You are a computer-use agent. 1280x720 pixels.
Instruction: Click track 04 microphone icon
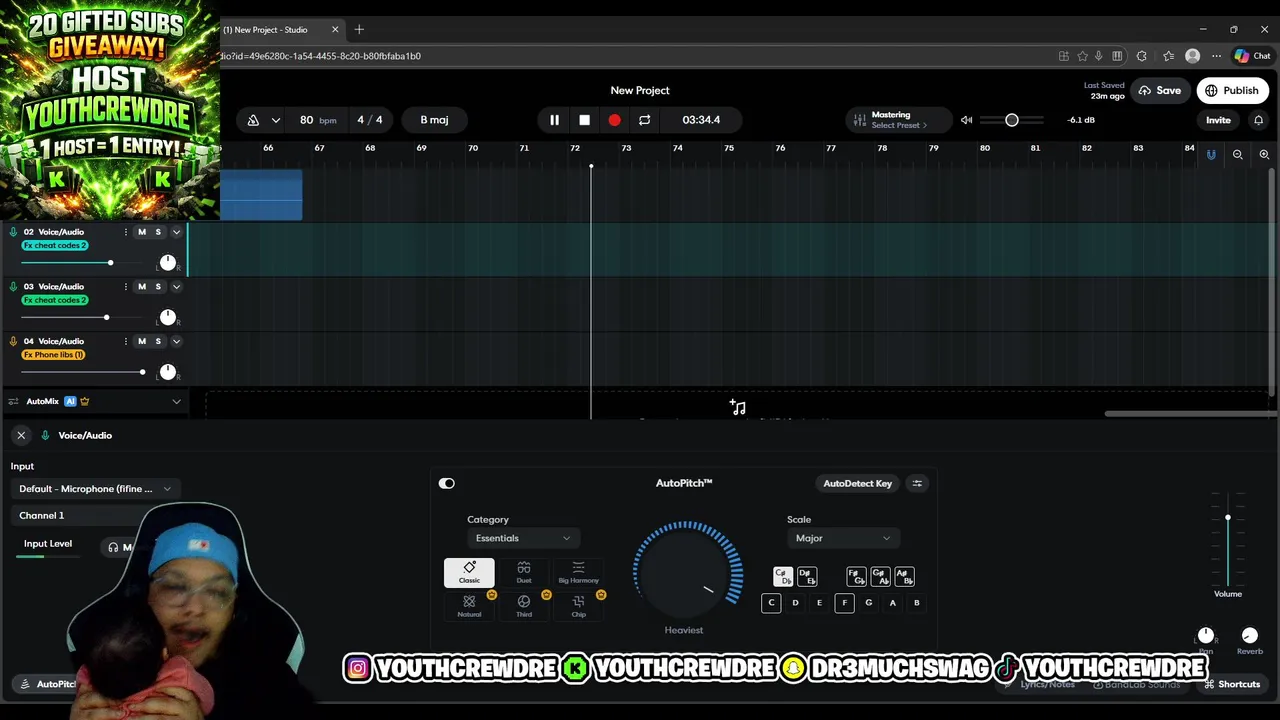point(13,341)
